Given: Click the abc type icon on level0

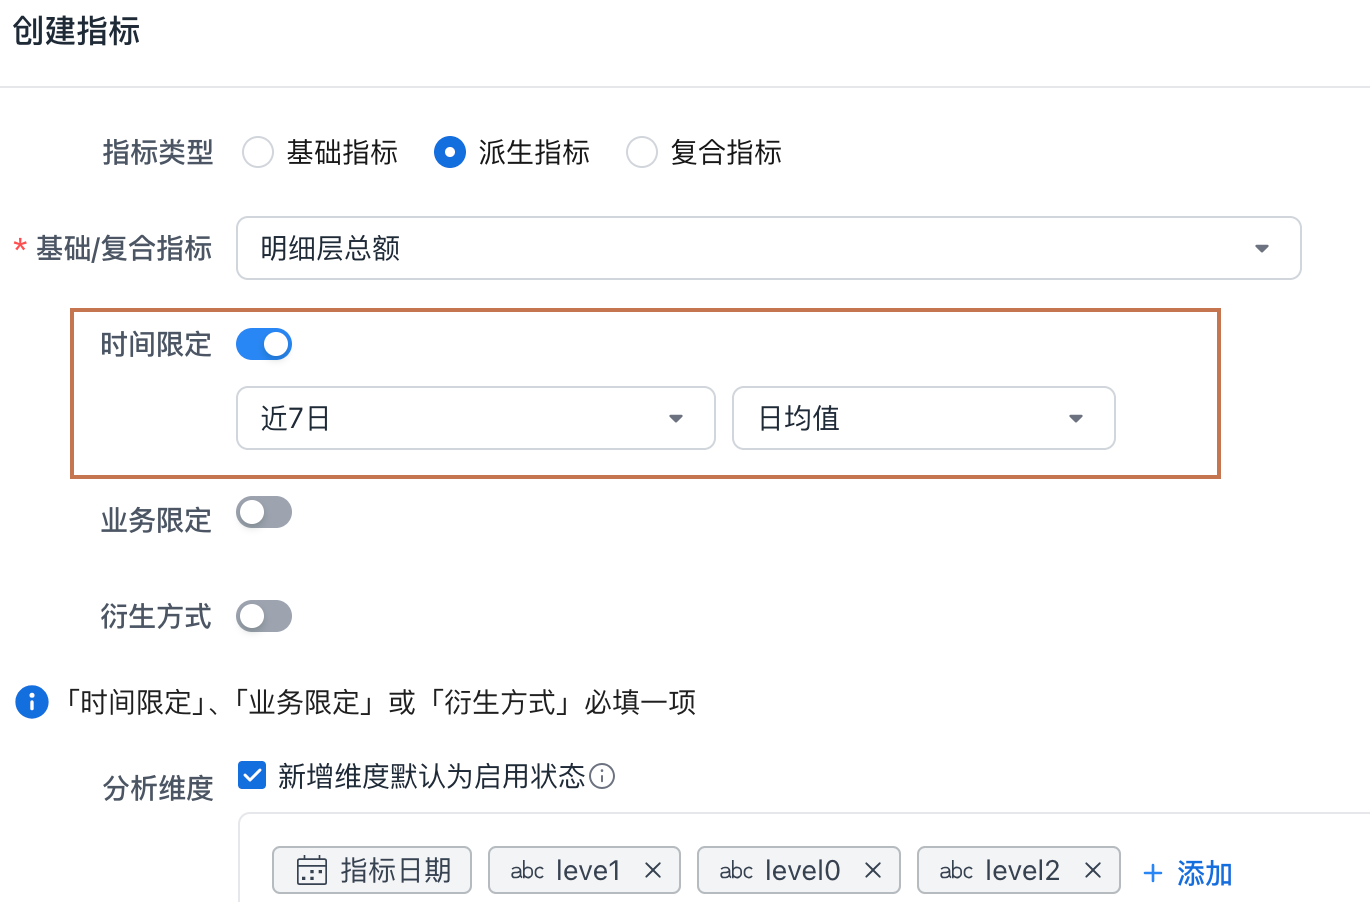Looking at the screenshot, I should pyautogui.click(x=736, y=871).
